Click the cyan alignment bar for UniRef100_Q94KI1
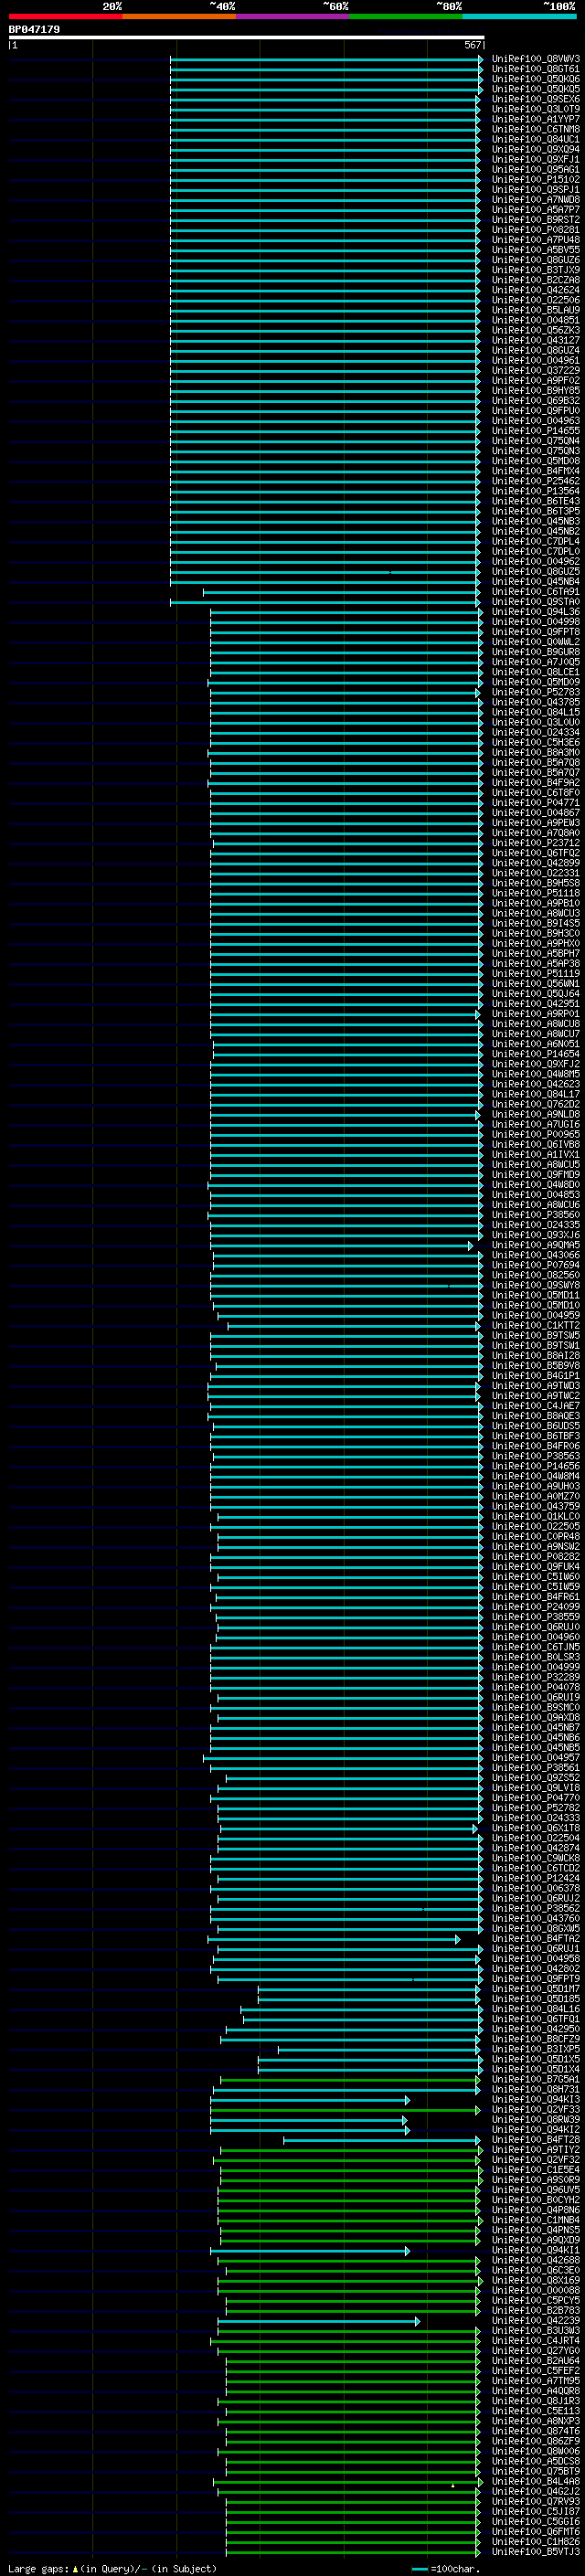585x2576 pixels. pyautogui.click(x=310, y=2251)
